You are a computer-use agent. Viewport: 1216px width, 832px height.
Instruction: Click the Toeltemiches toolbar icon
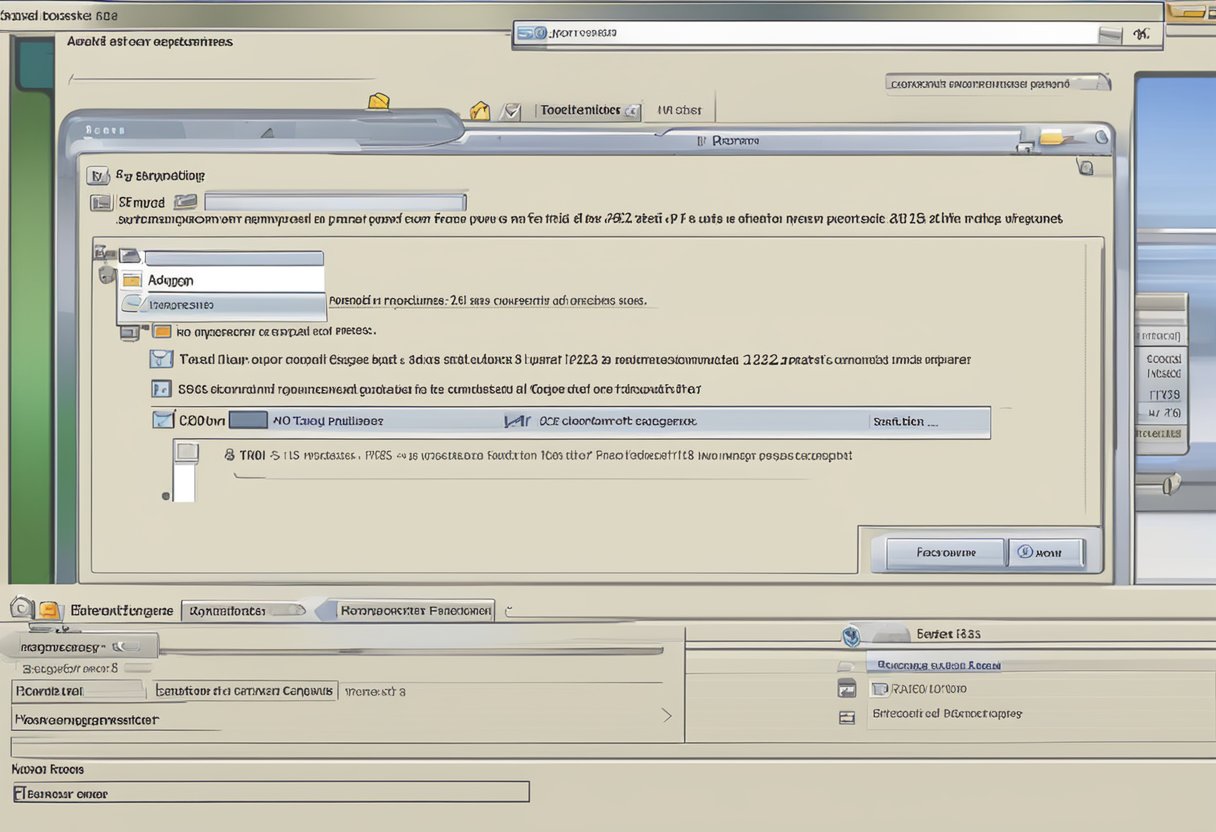coord(587,110)
